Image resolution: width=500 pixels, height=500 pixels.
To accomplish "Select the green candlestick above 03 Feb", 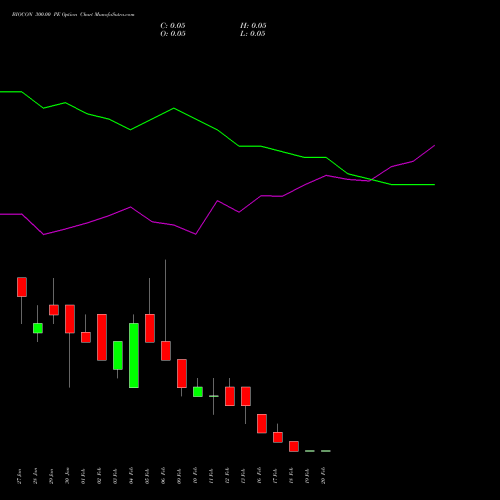I will click(118, 355).
